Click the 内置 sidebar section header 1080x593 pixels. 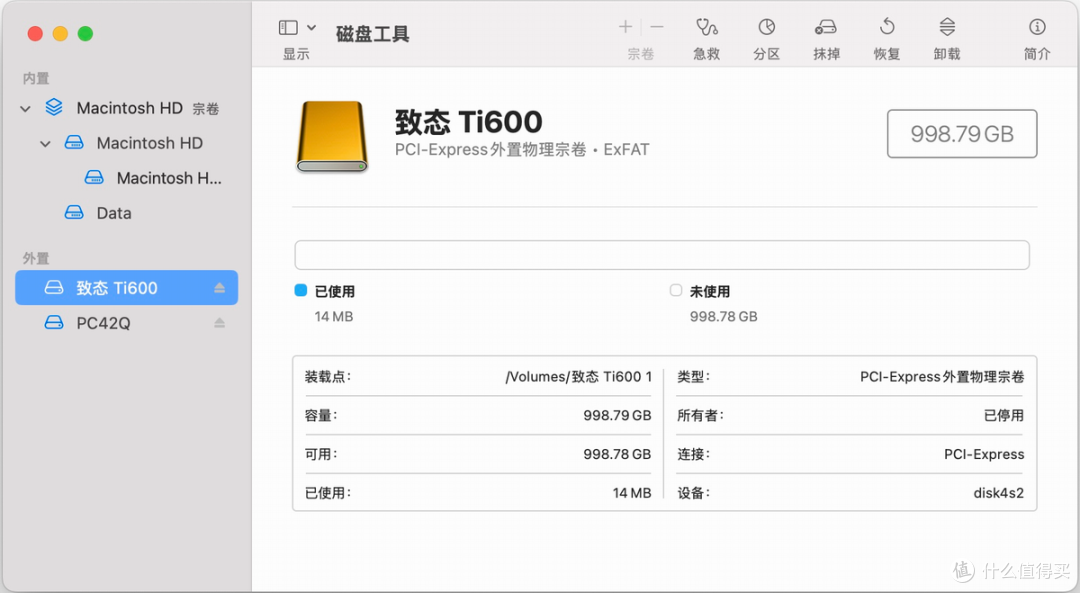click(36, 79)
